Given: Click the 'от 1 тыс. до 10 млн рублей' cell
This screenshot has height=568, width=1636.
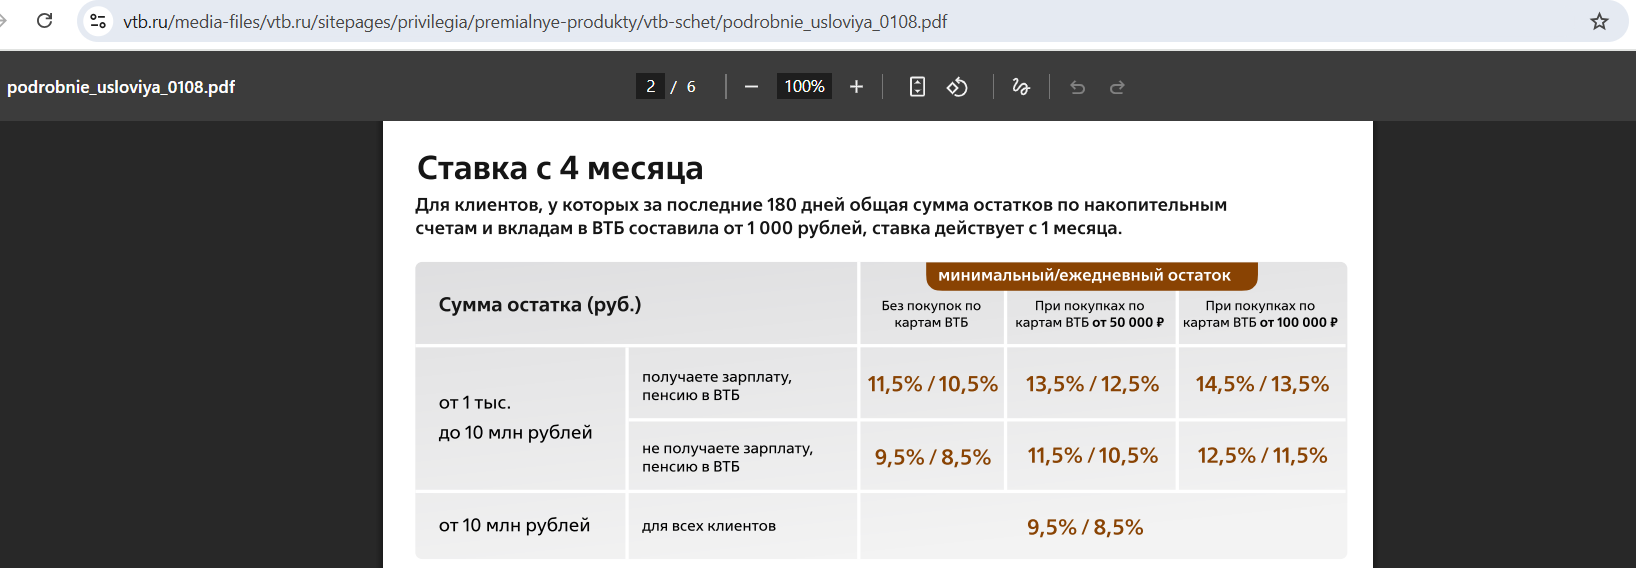Looking at the screenshot, I should [520, 418].
